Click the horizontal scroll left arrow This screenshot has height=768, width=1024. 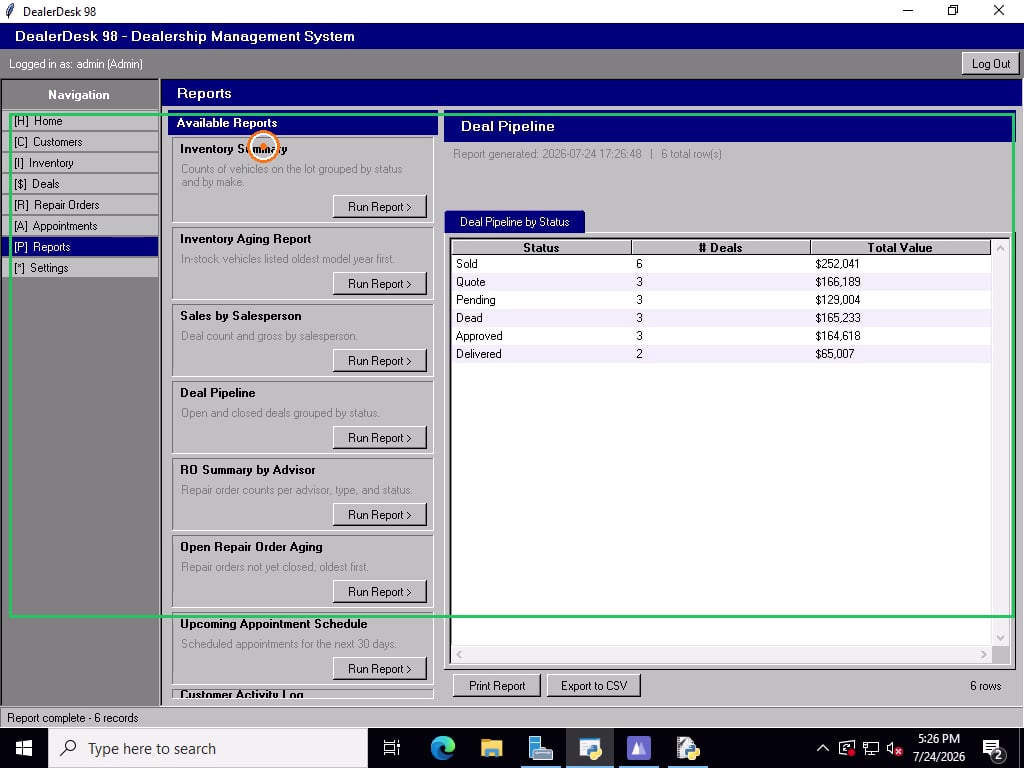point(459,654)
